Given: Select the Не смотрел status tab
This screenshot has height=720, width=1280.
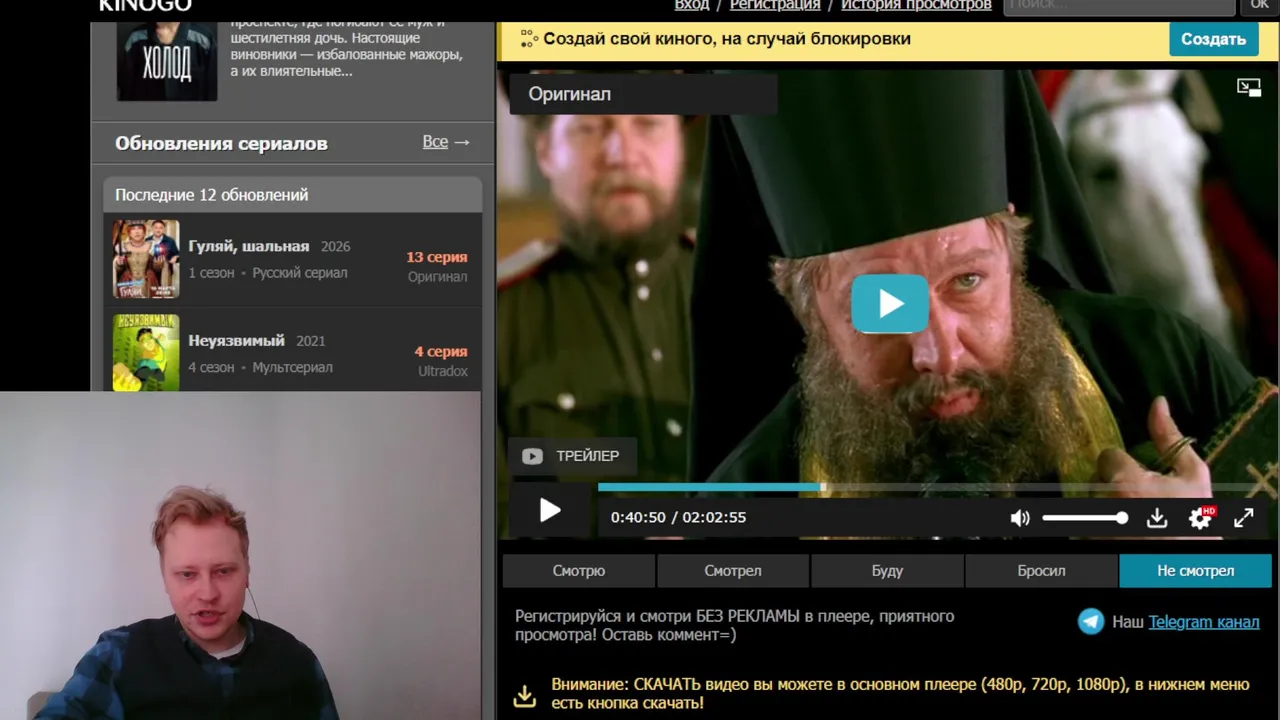Looking at the screenshot, I should pyautogui.click(x=1195, y=571).
